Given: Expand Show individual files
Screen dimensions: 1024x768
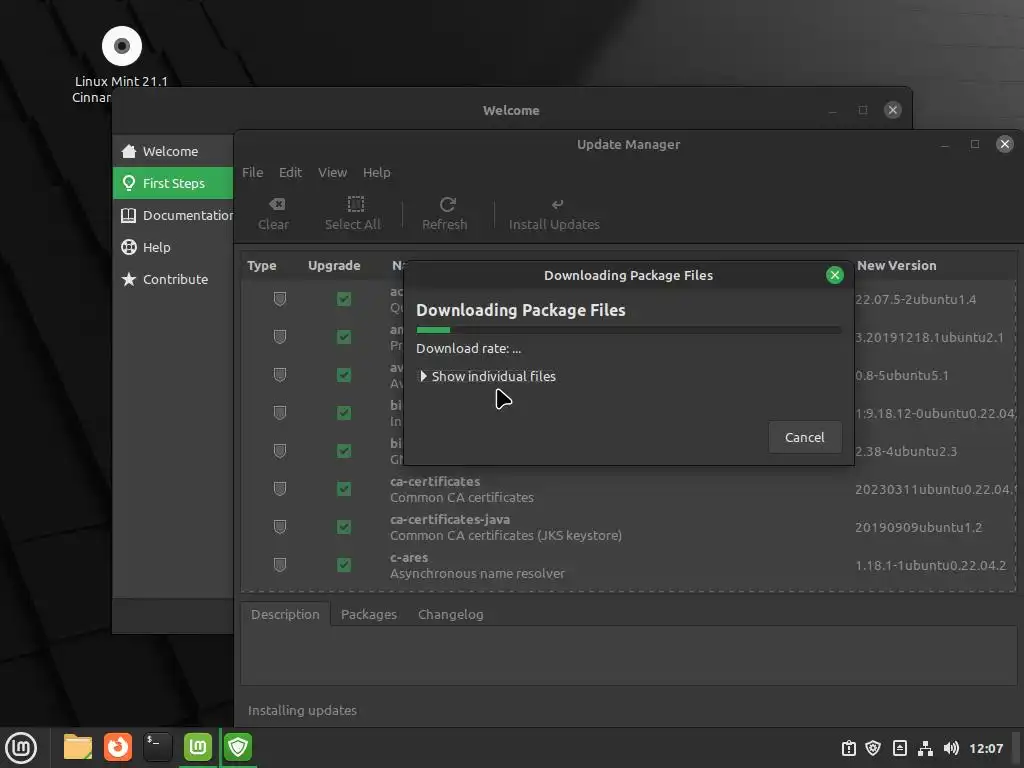Looking at the screenshot, I should point(488,376).
